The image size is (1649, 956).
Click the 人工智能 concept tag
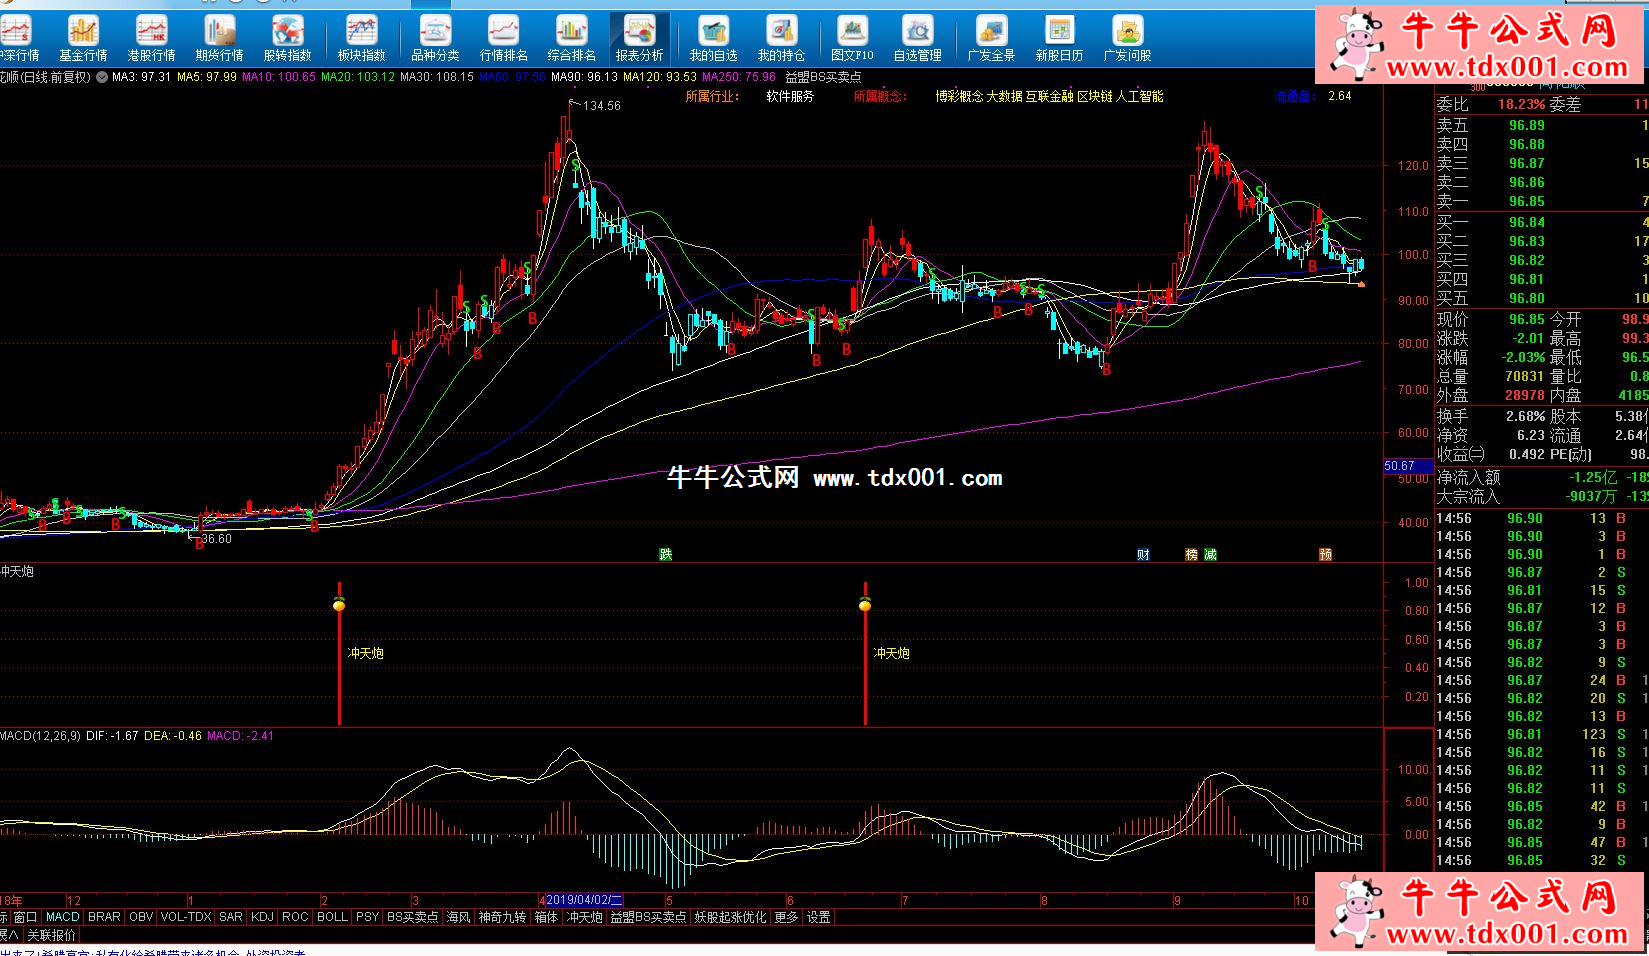[1139, 96]
